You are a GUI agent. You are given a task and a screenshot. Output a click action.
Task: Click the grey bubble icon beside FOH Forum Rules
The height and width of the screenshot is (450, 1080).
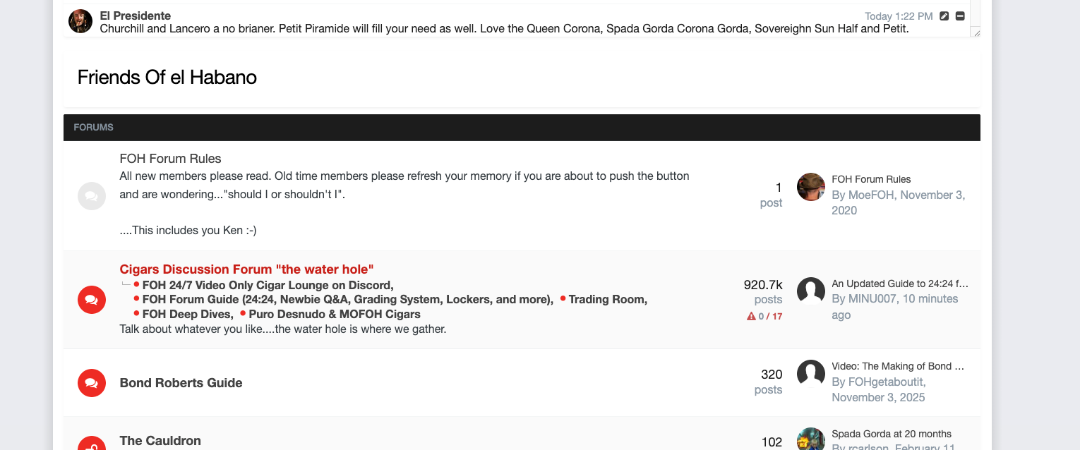[x=91, y=196]
